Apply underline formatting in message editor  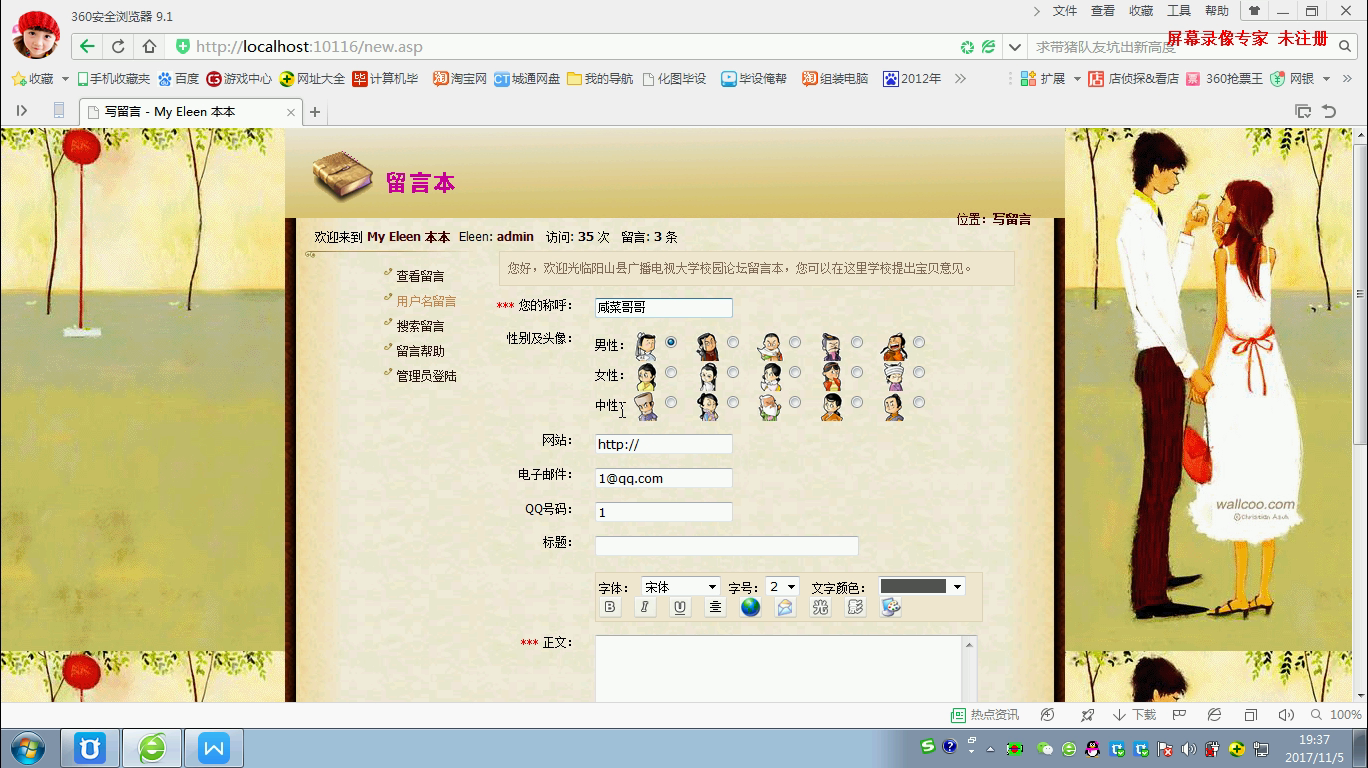pos(680,607)
